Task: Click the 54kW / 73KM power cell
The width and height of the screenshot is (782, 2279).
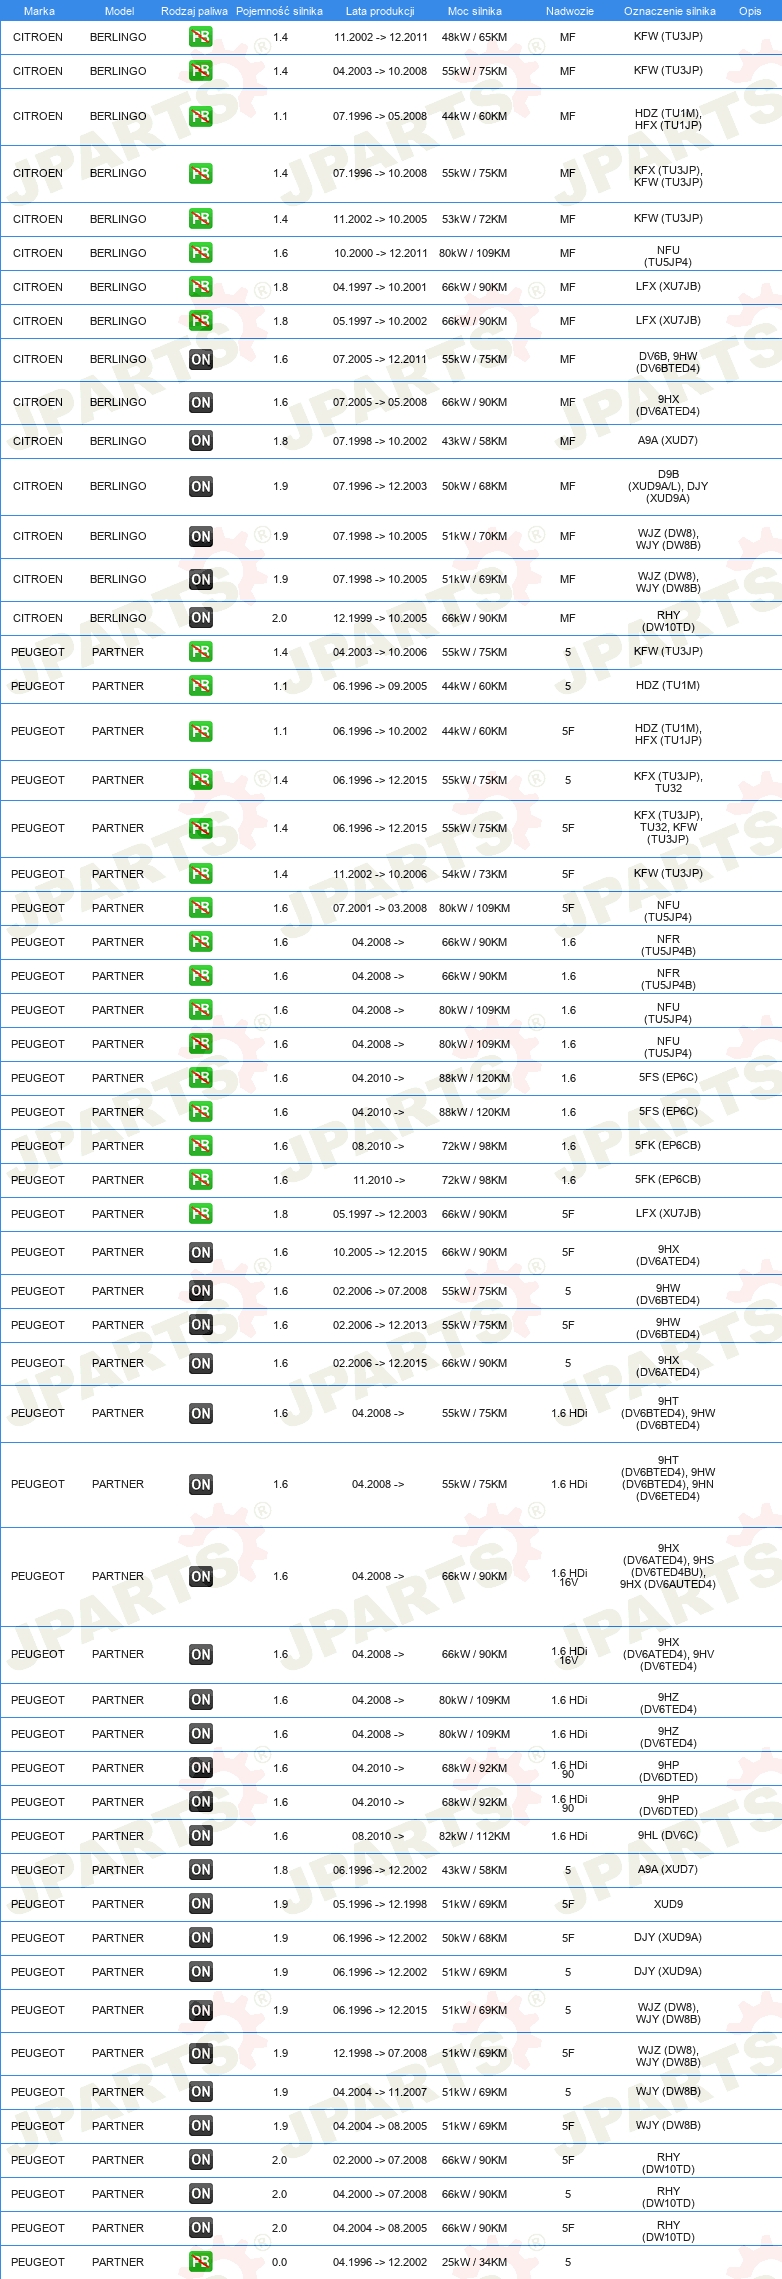Action: 475,874
